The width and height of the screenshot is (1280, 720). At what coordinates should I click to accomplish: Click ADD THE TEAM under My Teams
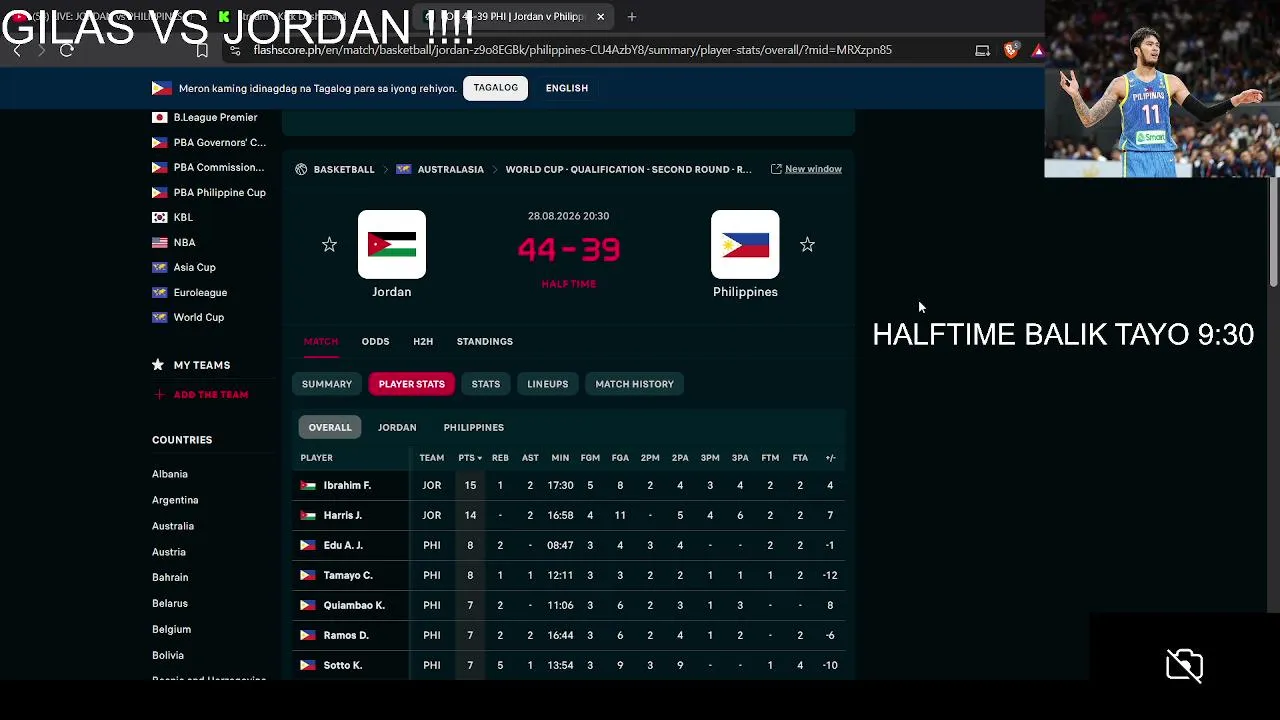(x=211, y=395)
